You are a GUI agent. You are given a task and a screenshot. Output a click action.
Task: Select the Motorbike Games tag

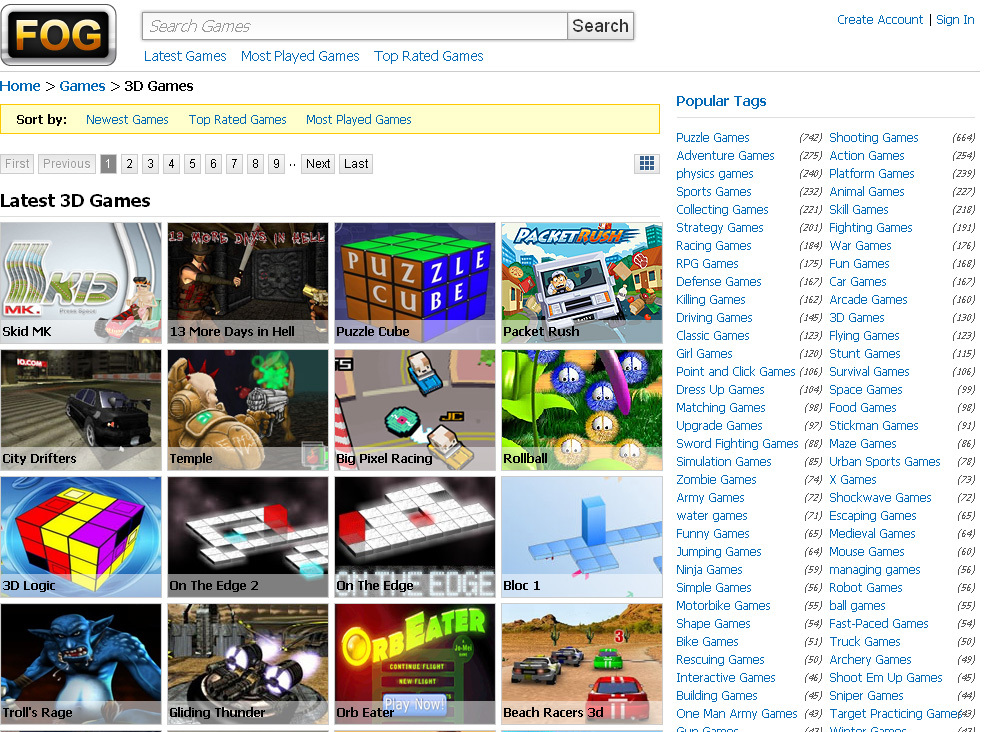(723, 606)
